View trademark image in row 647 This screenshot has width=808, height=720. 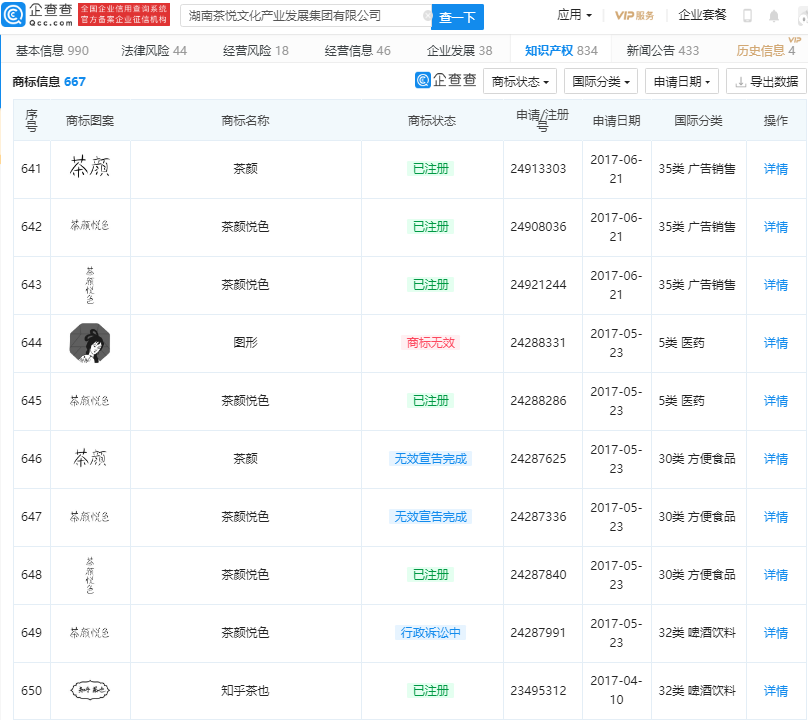tap(90, 516)
